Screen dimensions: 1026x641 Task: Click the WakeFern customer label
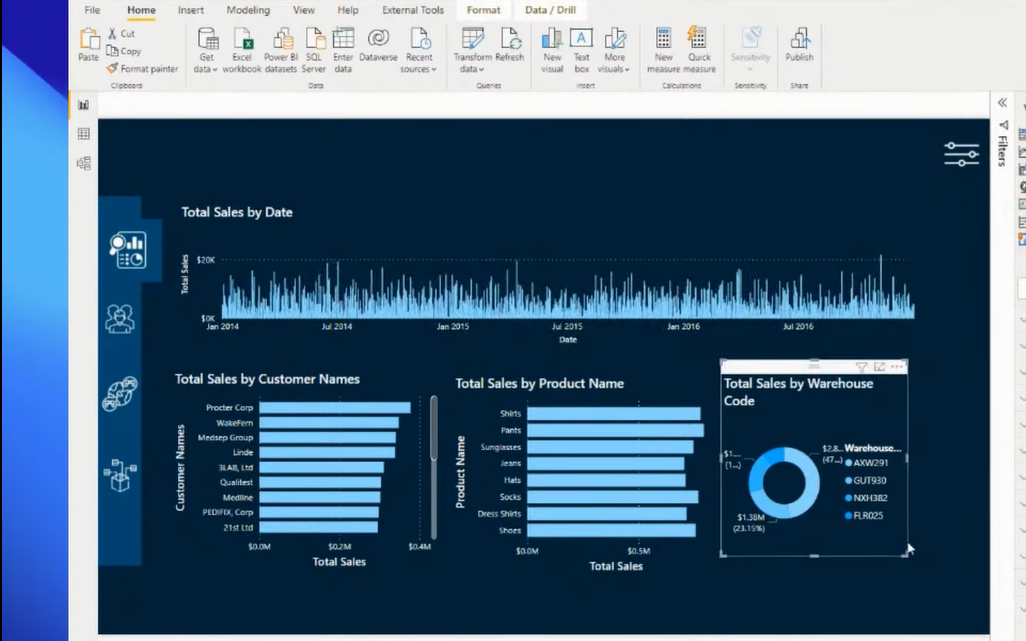point(234,423)
